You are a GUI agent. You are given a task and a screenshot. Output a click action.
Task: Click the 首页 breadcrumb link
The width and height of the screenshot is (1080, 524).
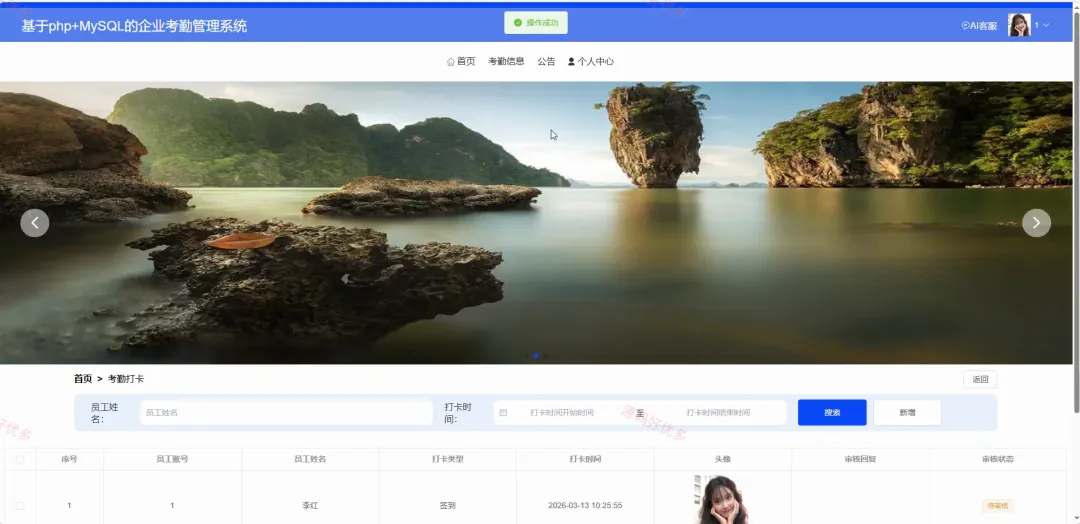pyautogui.click(x=83, y=379)
